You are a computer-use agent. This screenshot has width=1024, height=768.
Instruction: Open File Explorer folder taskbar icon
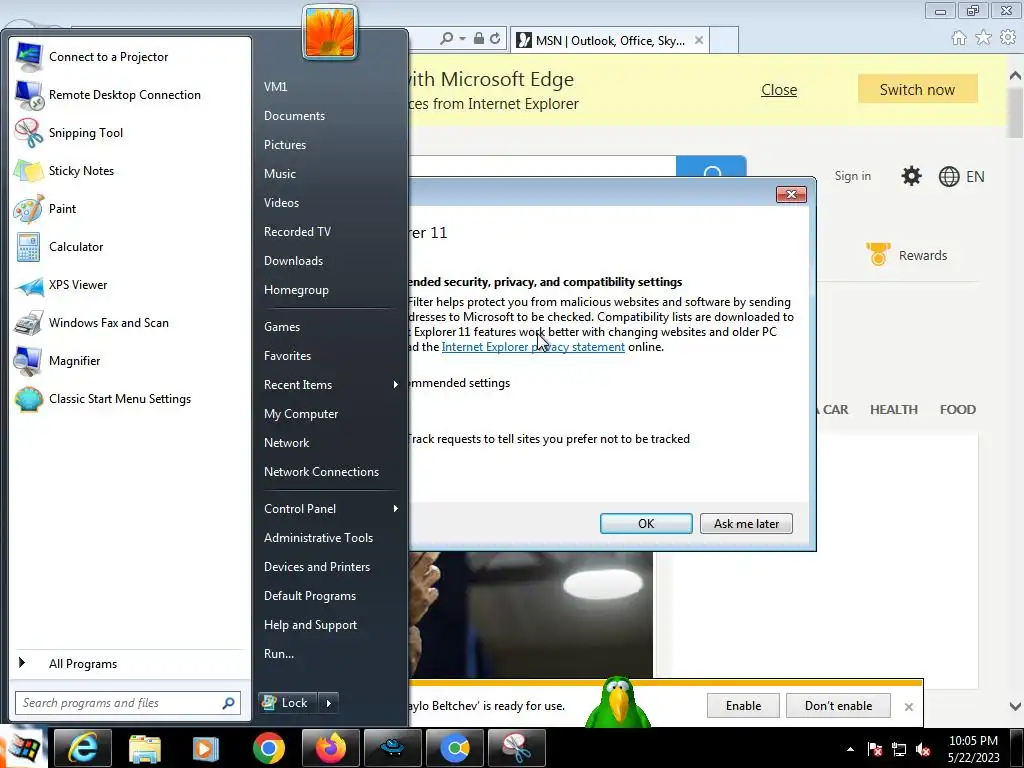click(144, 748)
